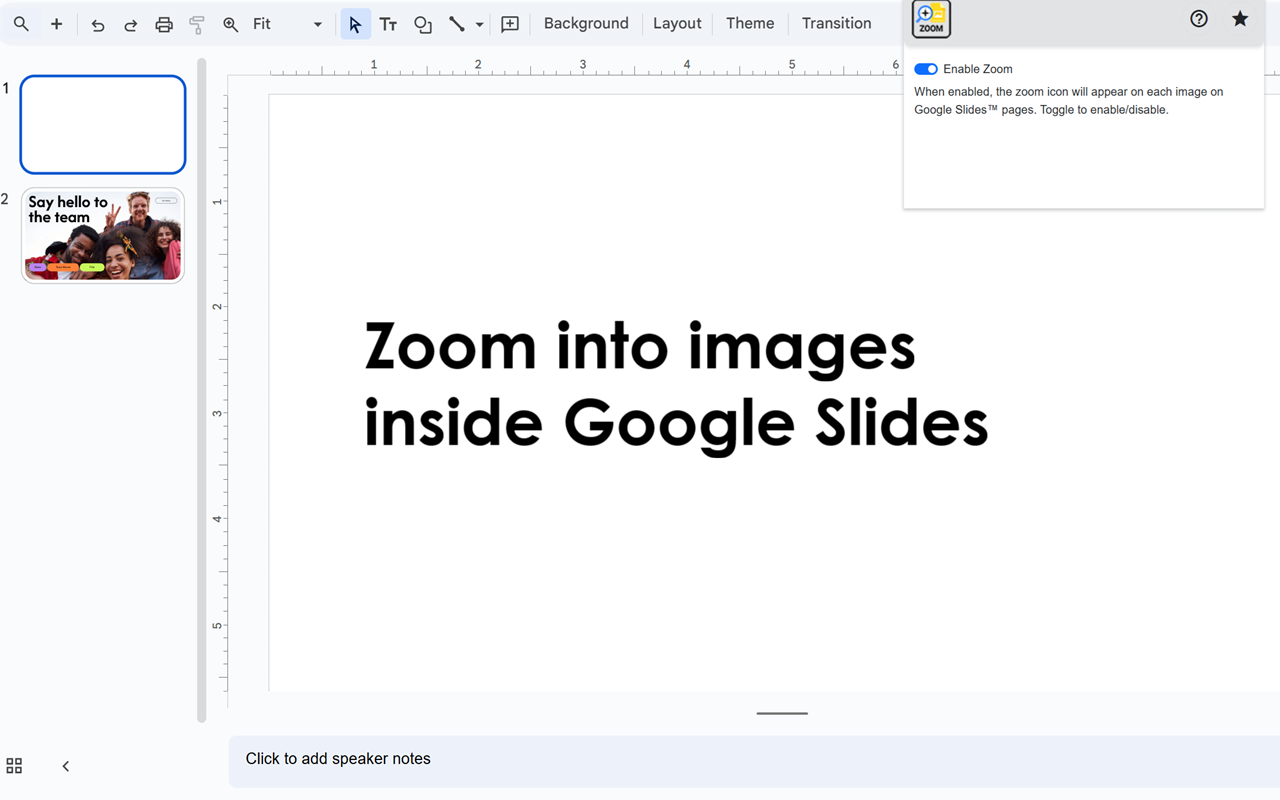The image size is (1280, 800).
Task: Select slide 1 thumbnail in filmstrip
Action: click(103, 125)
